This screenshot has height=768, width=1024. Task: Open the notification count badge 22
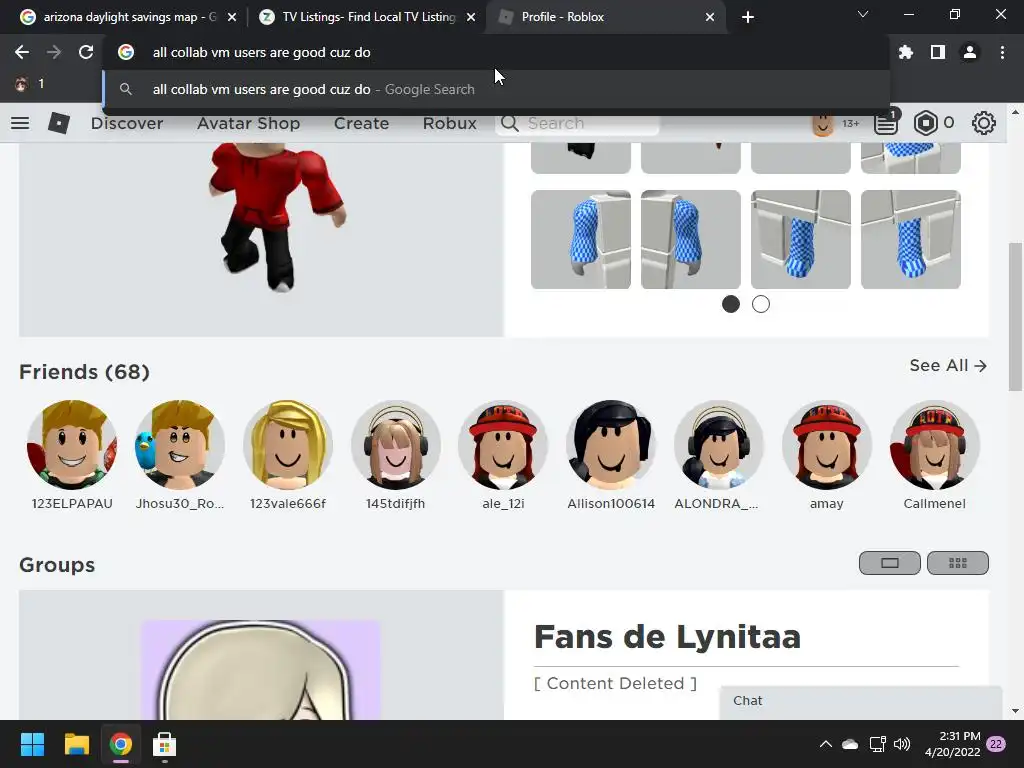click(996, 744)
